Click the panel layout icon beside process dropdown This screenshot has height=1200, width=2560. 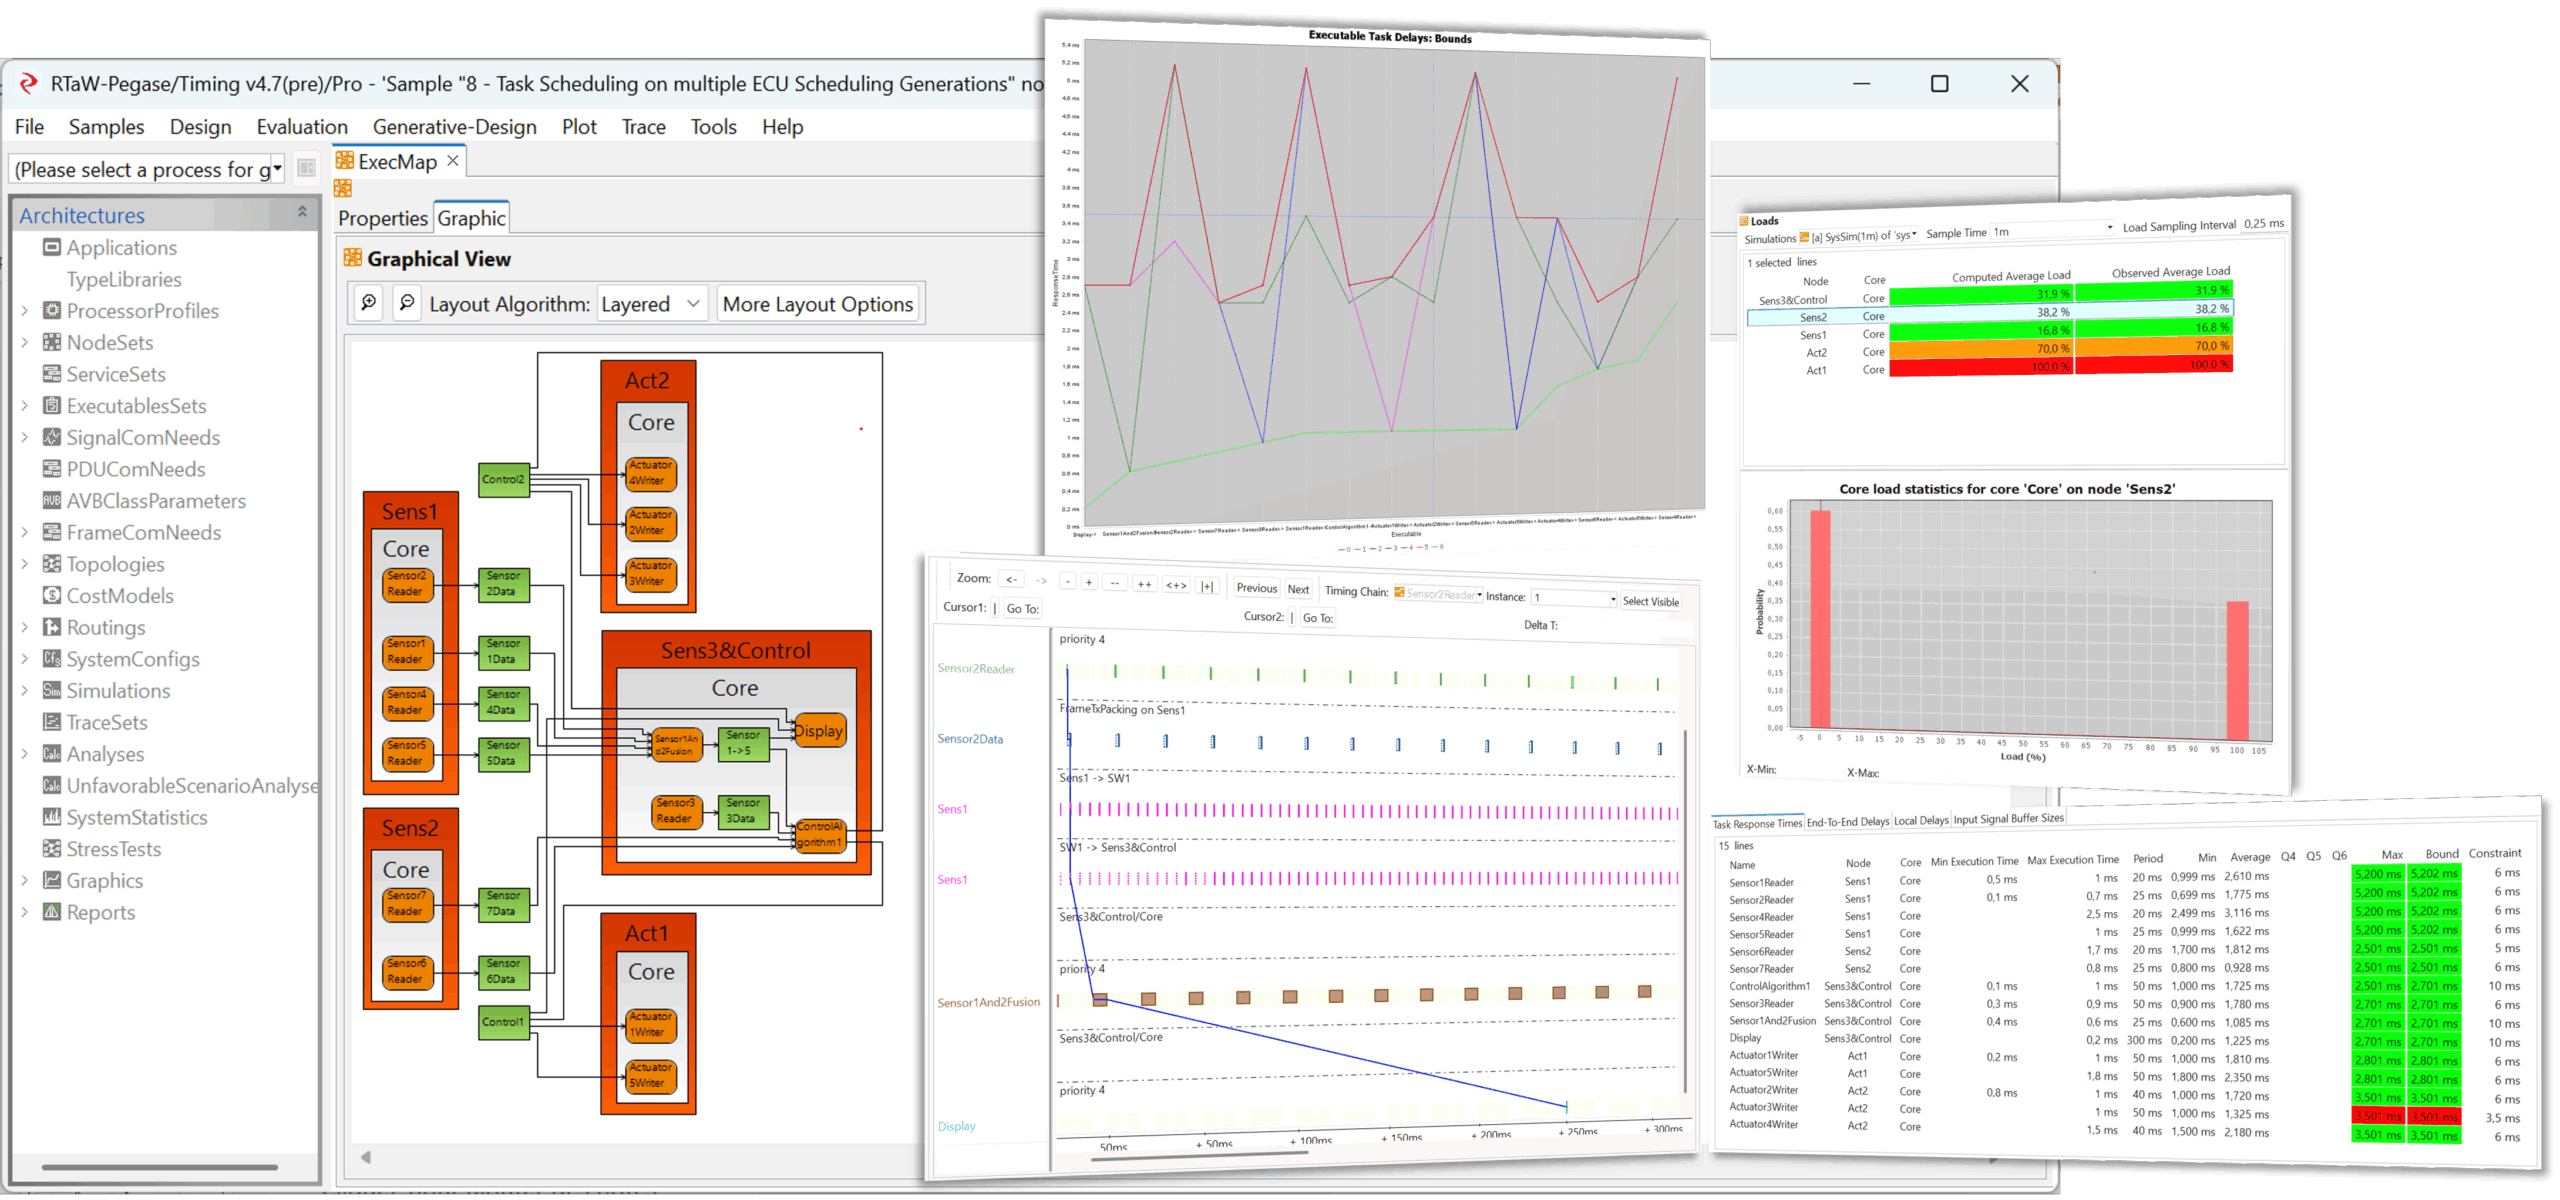click(307, 168)
